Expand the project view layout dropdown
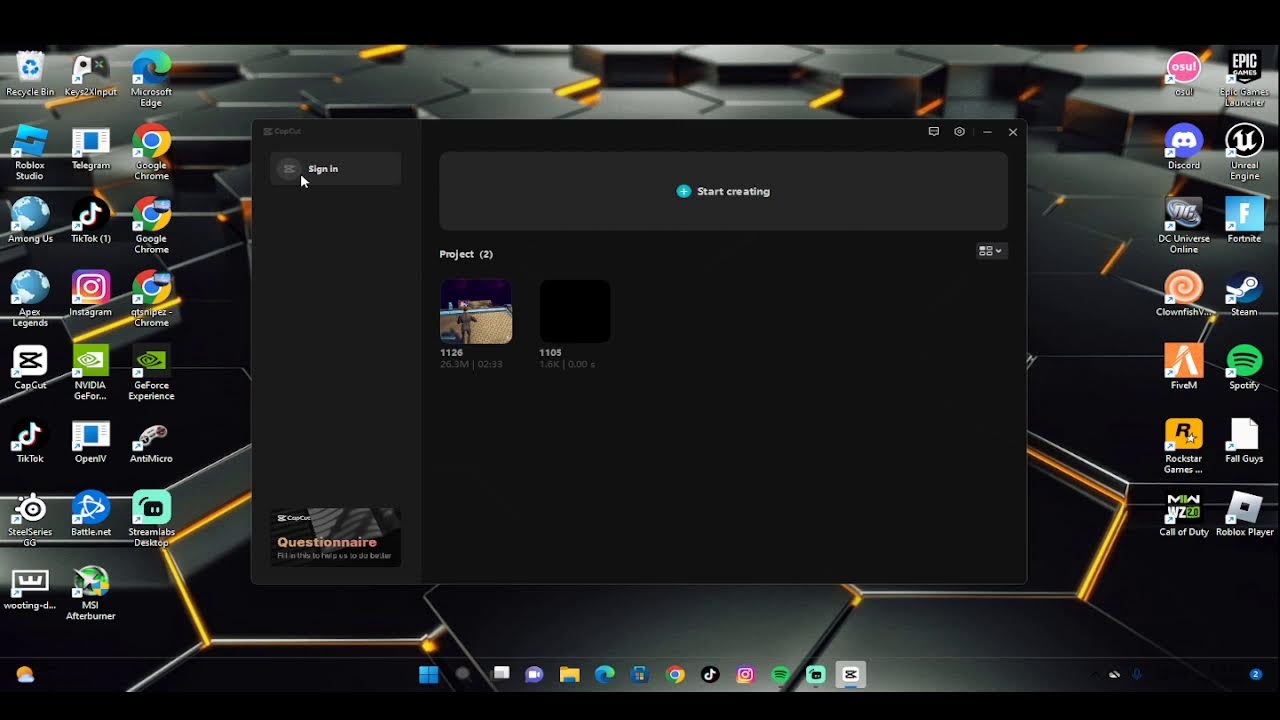This screenshot has height=720, width=1280. tap(990, 251)
